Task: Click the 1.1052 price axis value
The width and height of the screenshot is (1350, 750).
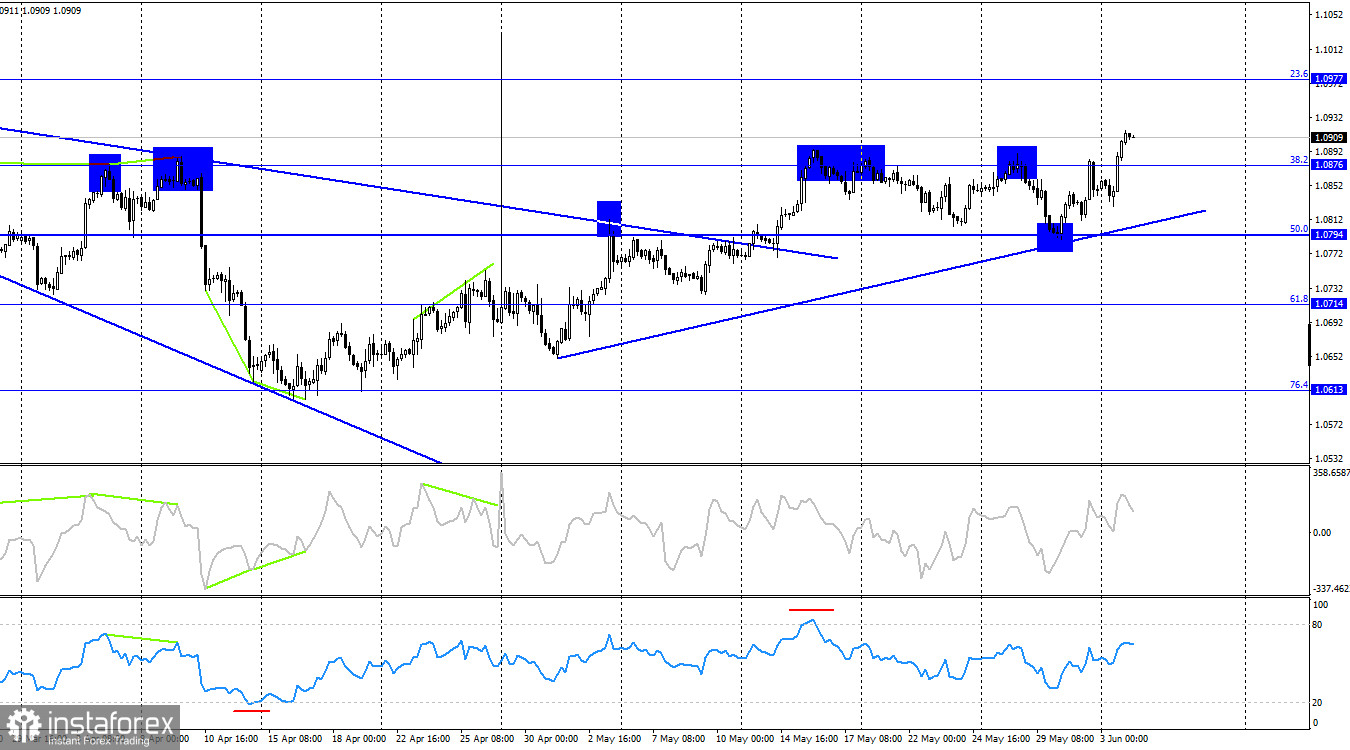Action: pyautogui.click(x=1329, y=15)
